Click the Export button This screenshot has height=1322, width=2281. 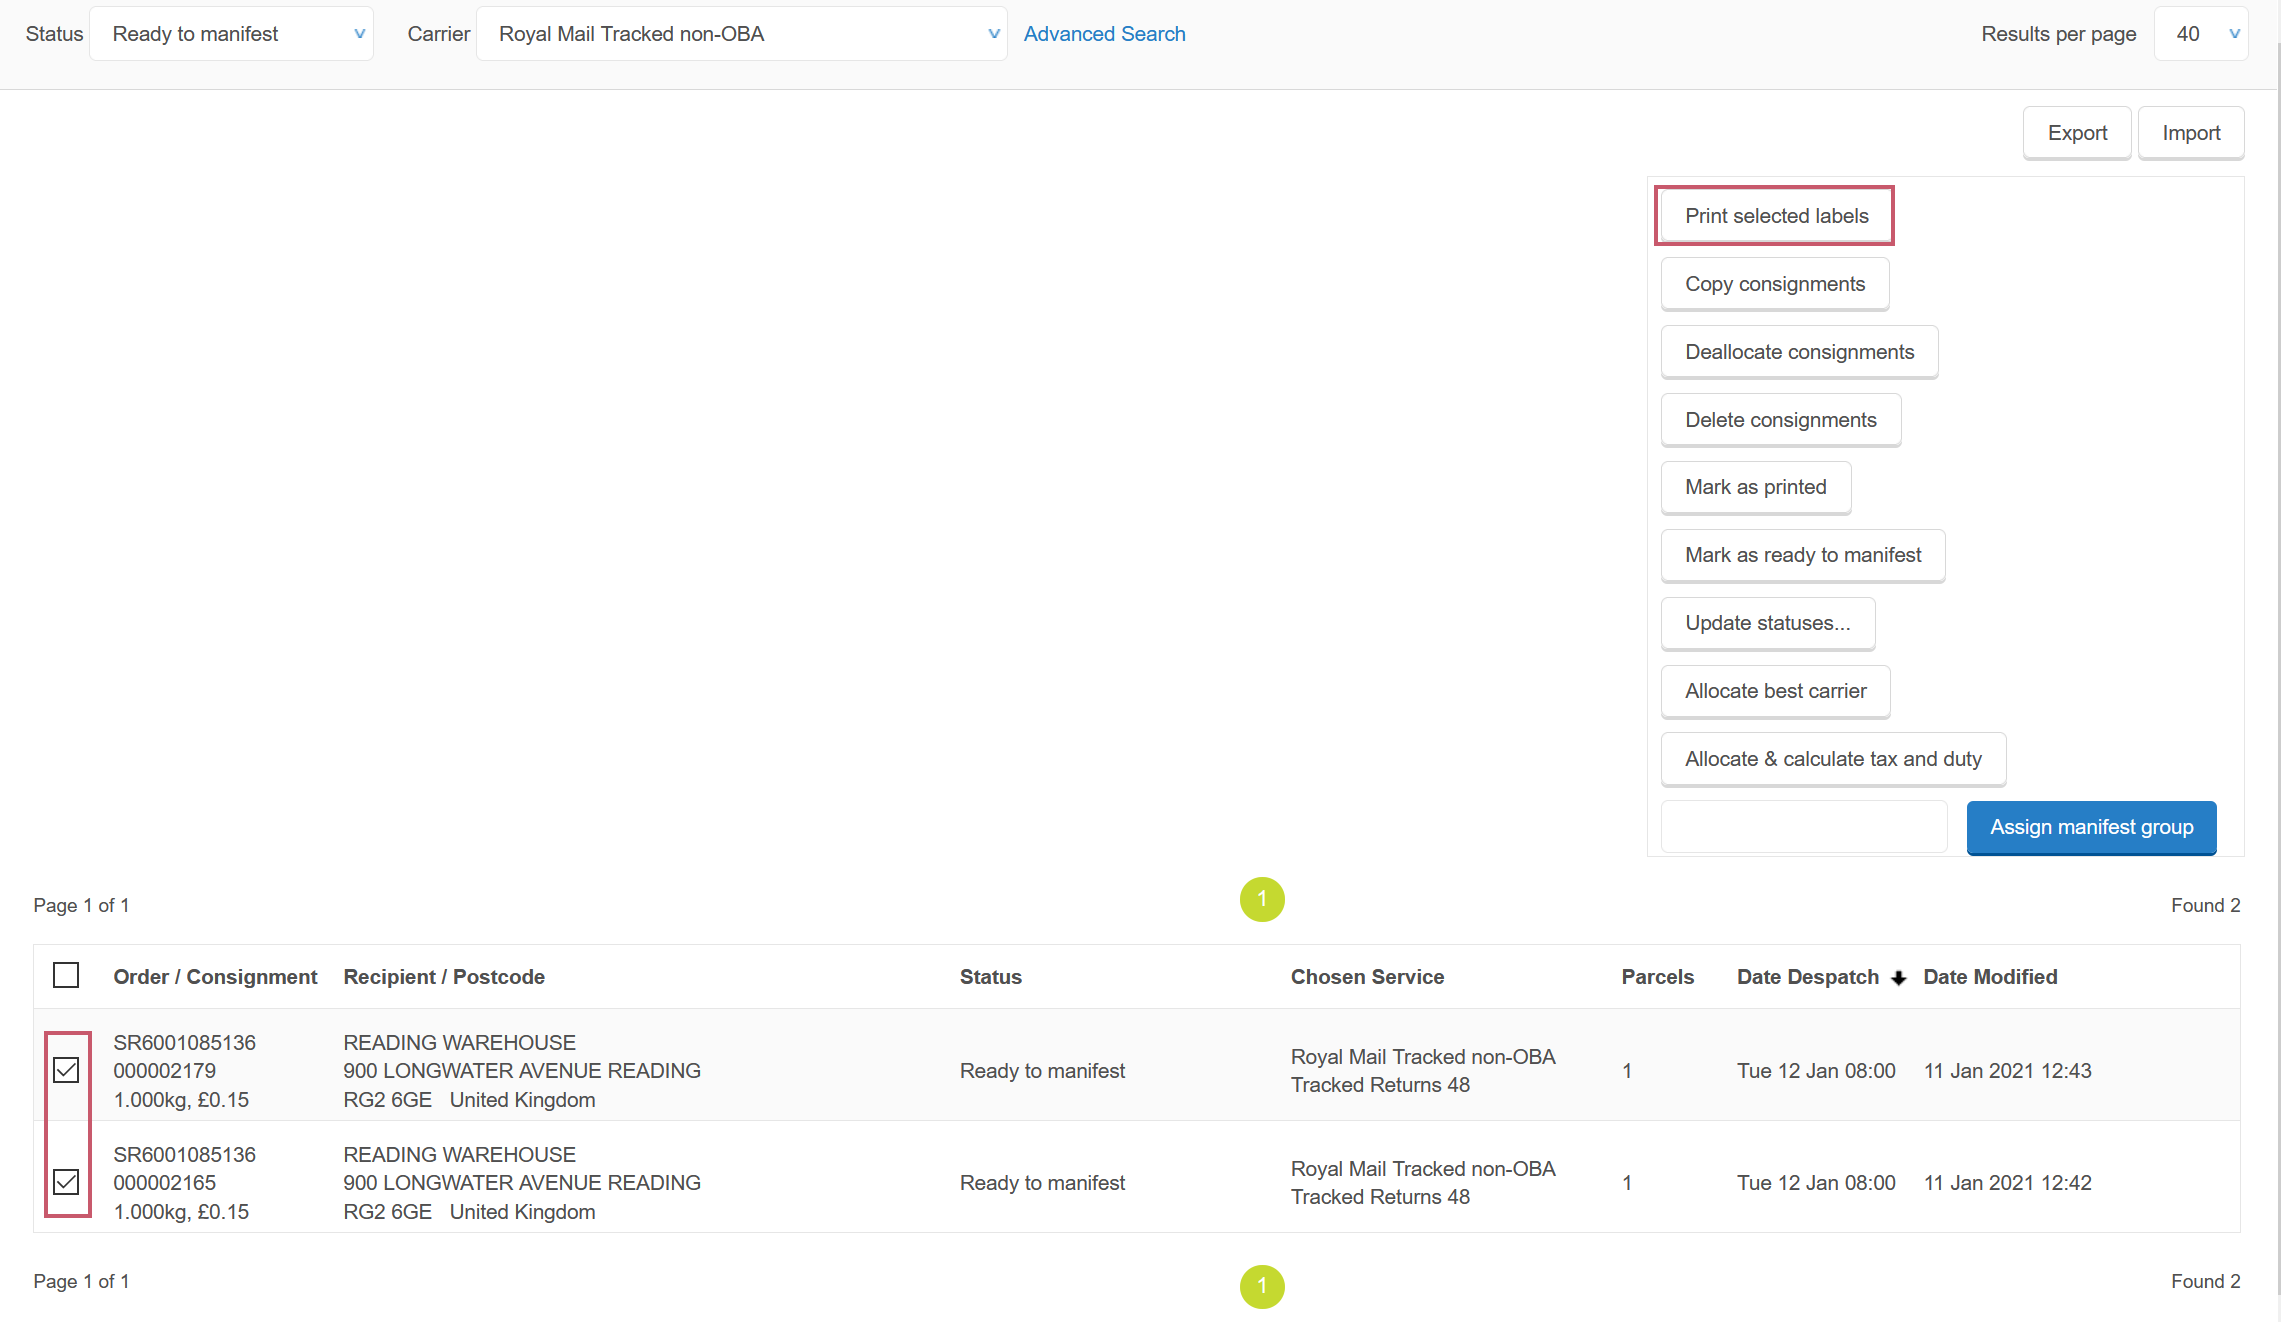2077,133
